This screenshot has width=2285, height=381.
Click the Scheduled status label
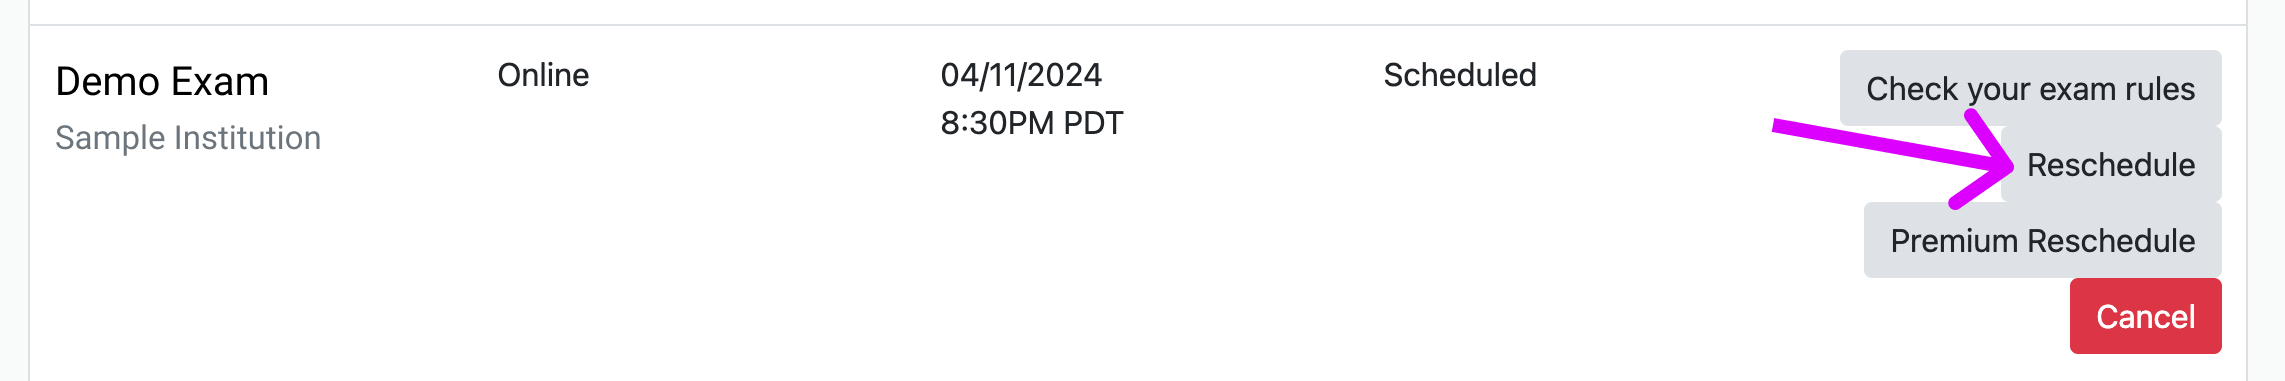[x=1460, y=75]
